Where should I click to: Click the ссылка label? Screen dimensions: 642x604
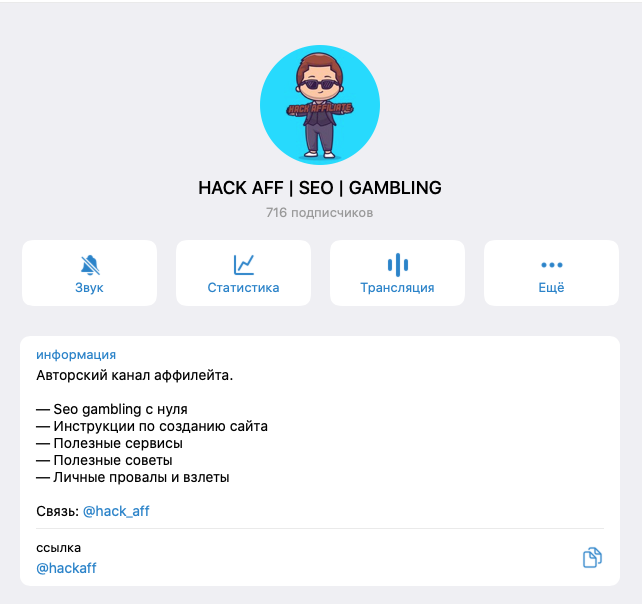59,547
